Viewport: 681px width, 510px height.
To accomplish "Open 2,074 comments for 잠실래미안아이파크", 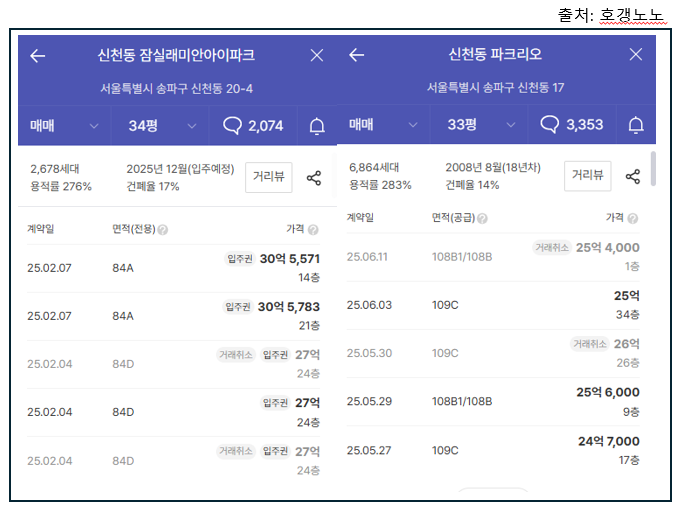I will point(253,126).
